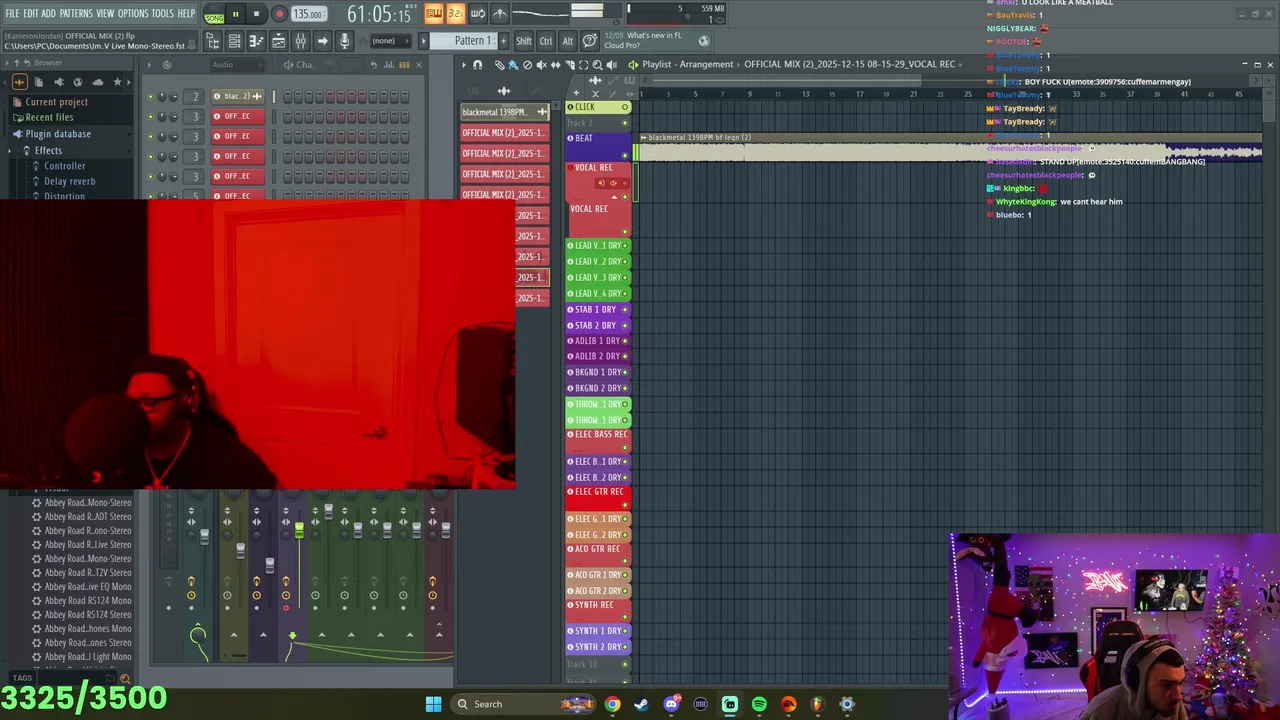Viewport: 1280px width, 720px height.
Task: Open Browser plugin database speaker icon
Action: tap(59, 82)
